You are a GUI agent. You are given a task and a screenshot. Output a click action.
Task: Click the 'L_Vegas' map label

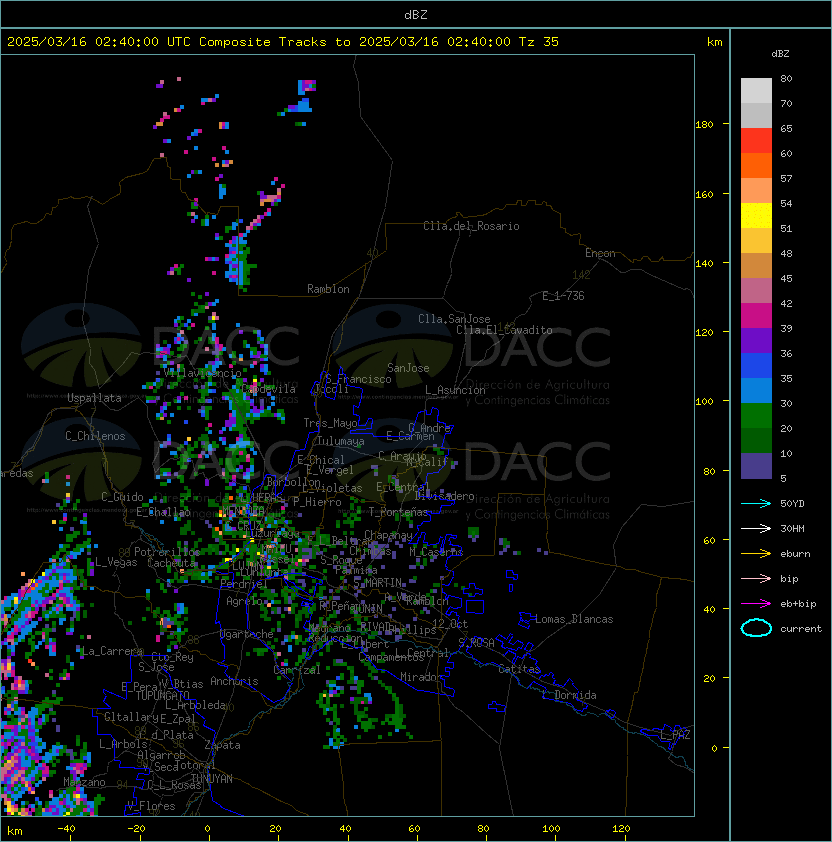116,562
